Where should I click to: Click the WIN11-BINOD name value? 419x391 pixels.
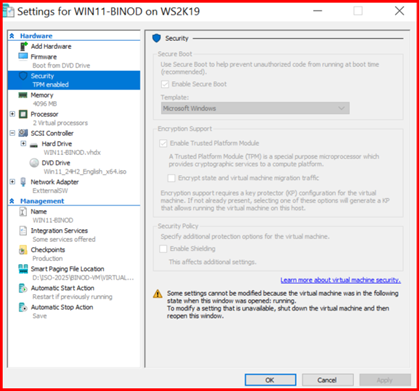pyautogui.click(x=53, y=220)
